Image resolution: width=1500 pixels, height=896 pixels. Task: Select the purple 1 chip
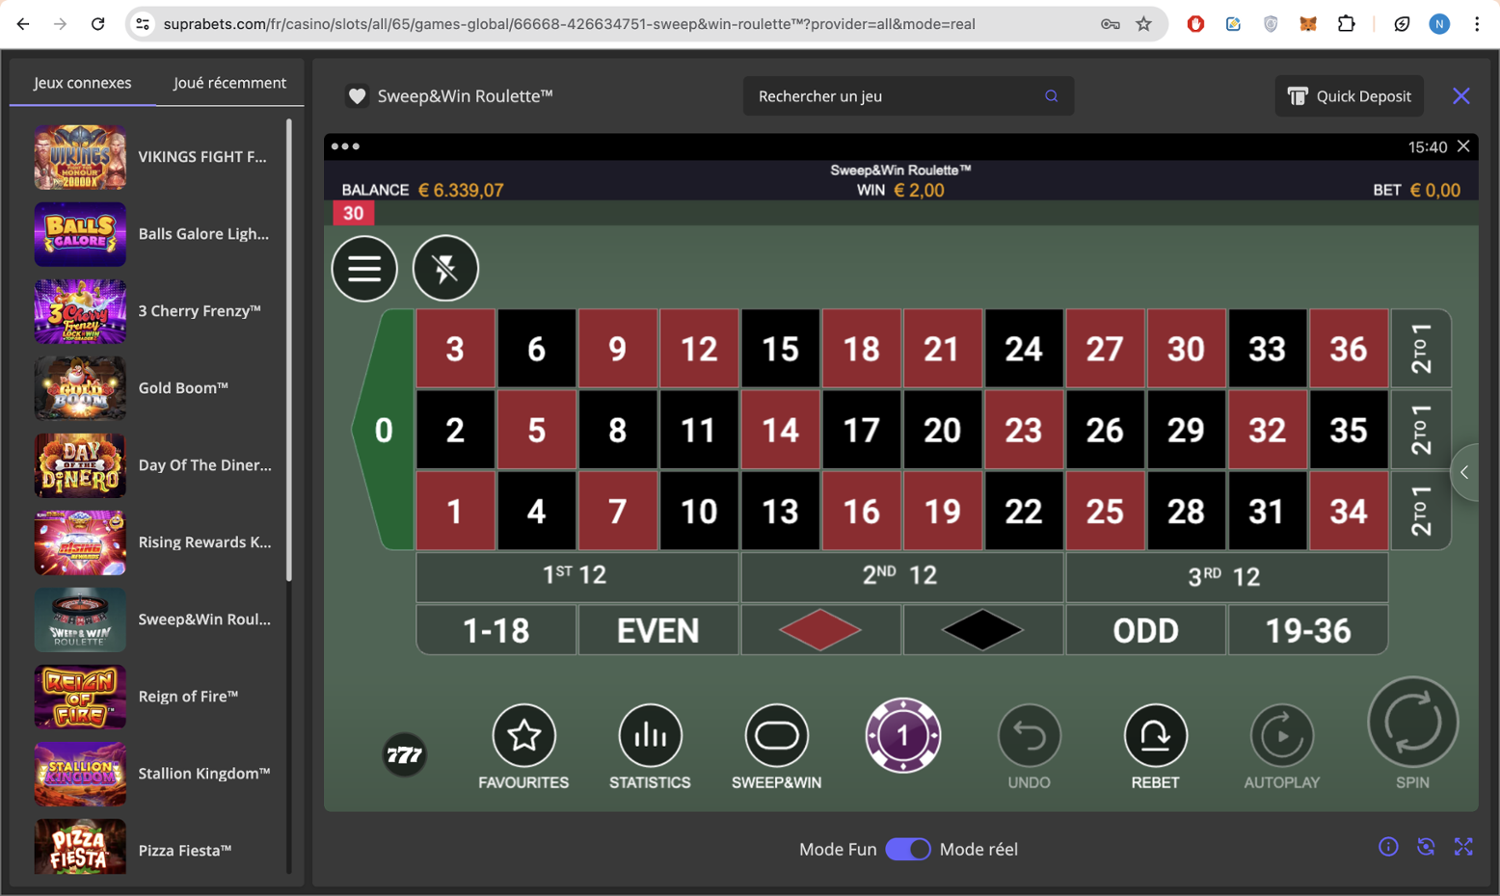pyautogui.click(x=903, y=736)
